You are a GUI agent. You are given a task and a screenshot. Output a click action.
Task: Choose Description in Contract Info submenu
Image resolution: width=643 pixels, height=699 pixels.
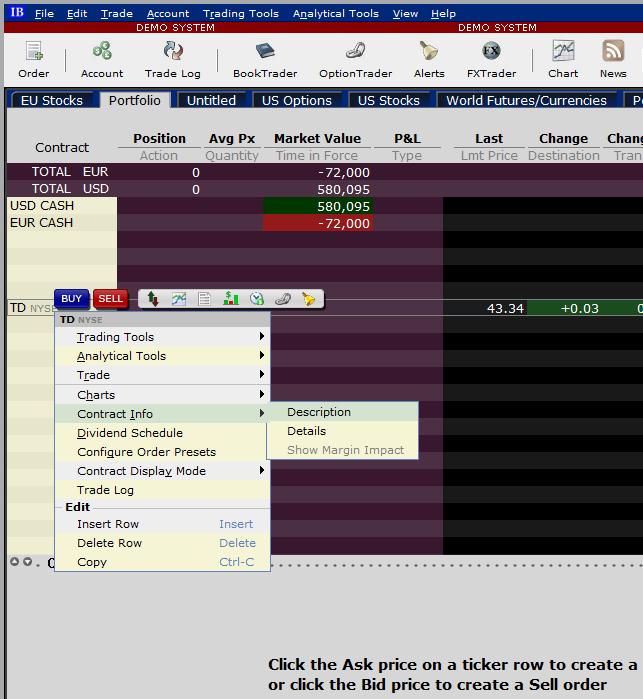pos(342,412)
